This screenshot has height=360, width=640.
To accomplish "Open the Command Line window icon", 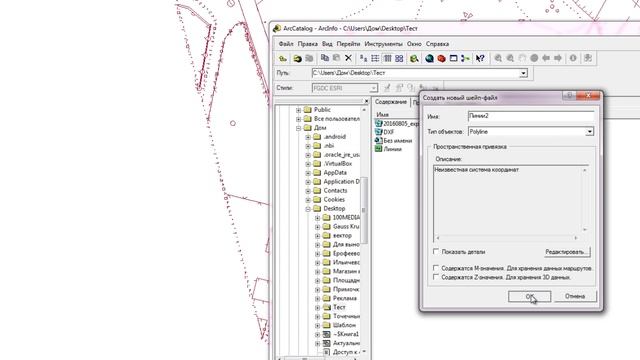I will click(x=453, y=58).
